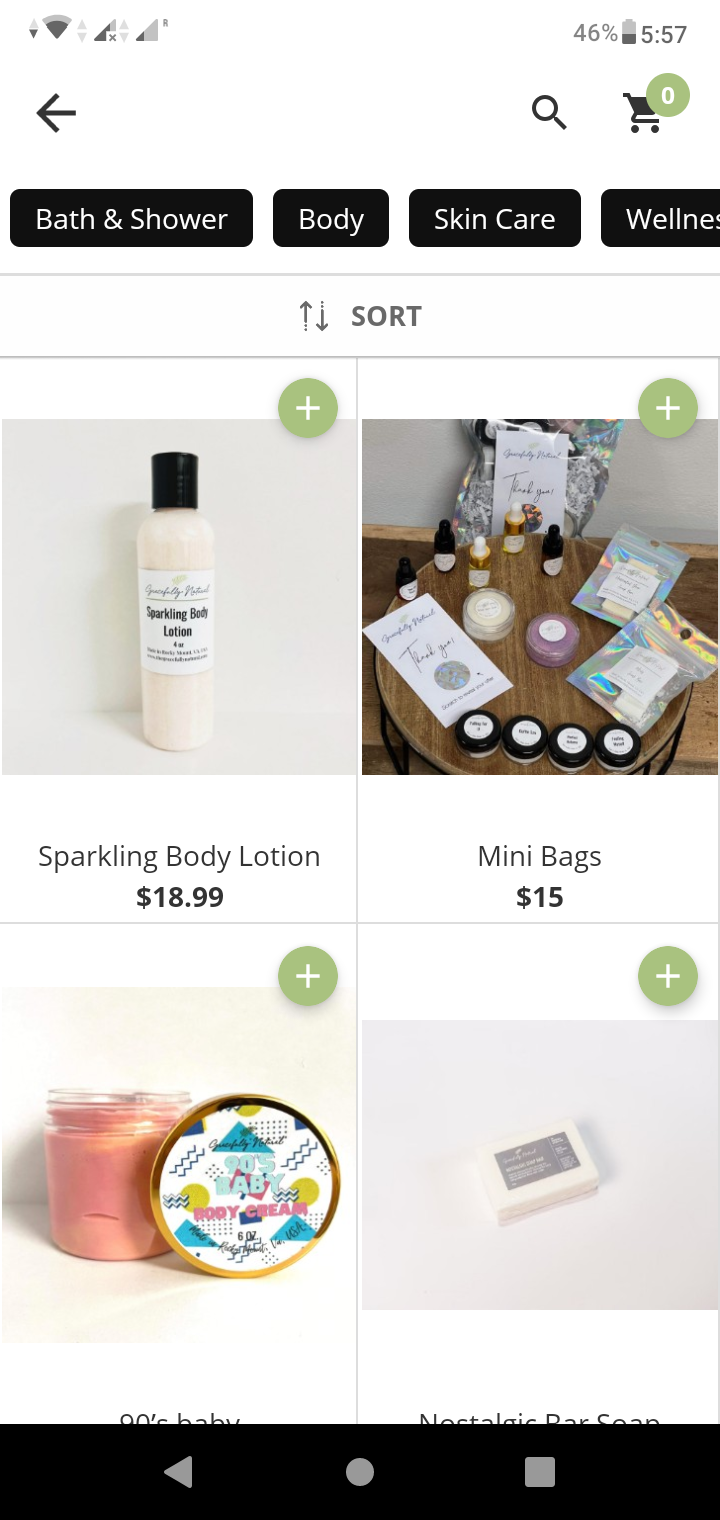This screenshot has width=720, height=1520.
Task: Open the shopping cart
Action: 645,112
